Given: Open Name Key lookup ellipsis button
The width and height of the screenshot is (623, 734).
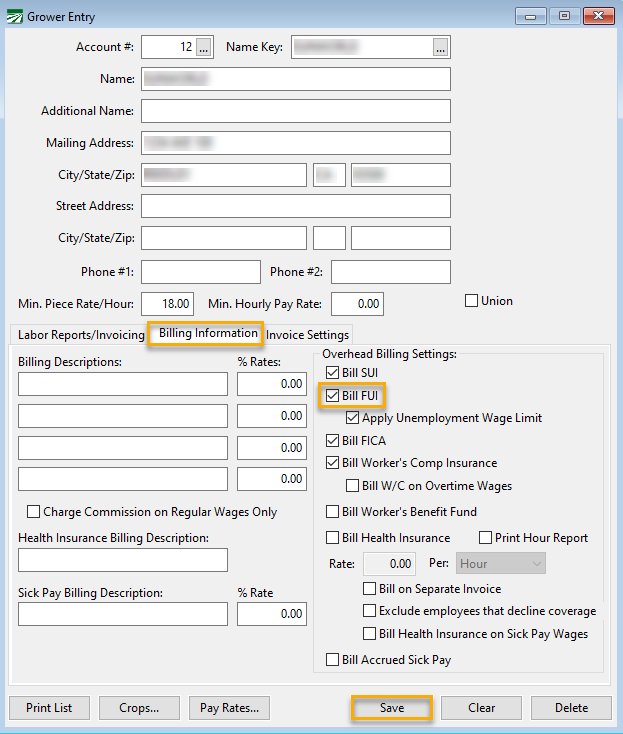Looking at the screenshot, I should [440, 47].
